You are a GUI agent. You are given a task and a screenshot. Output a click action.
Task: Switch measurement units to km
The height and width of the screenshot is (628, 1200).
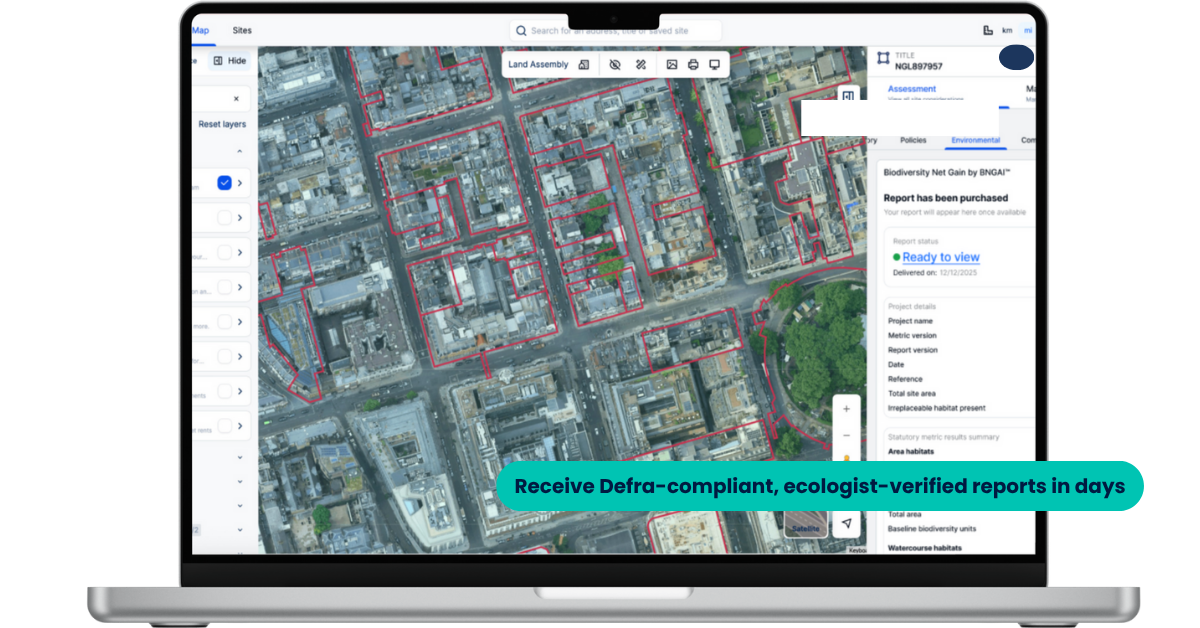[1007, 31]
